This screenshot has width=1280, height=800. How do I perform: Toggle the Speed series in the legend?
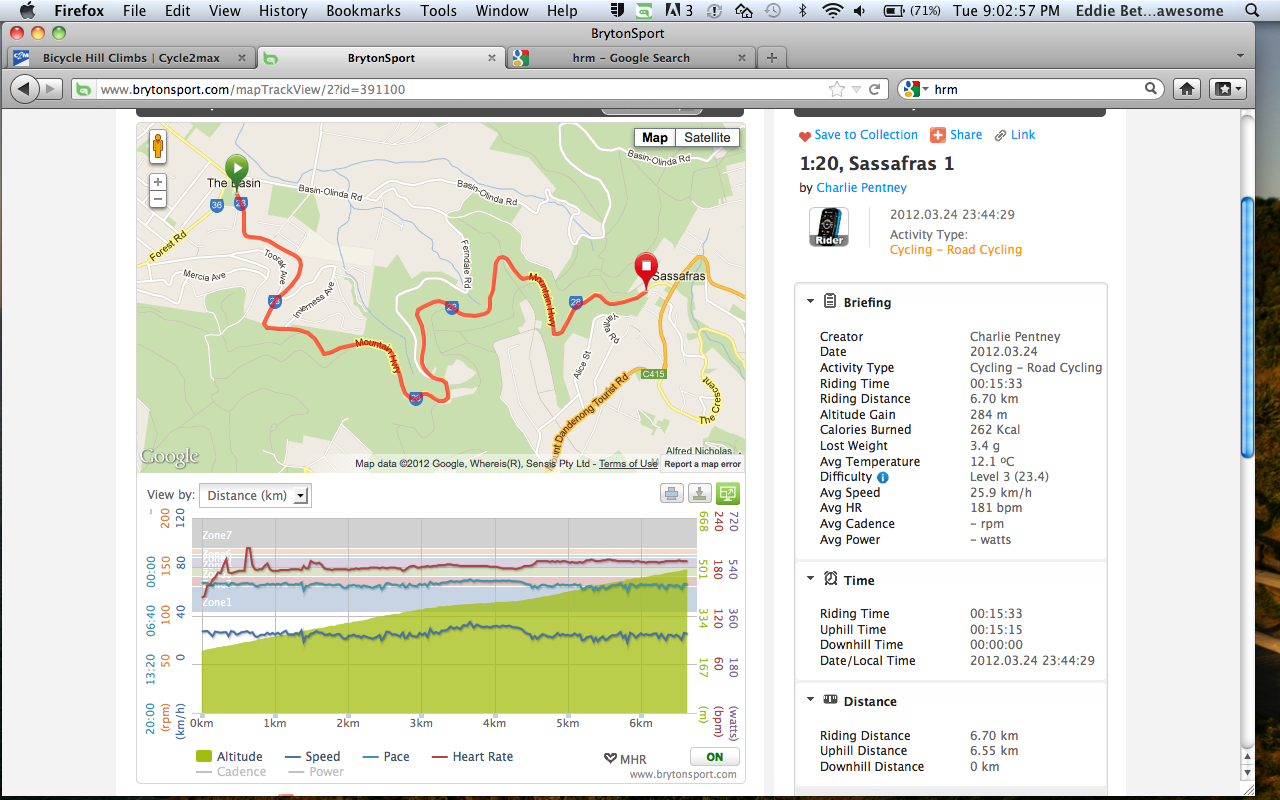(x=313, y=757)
